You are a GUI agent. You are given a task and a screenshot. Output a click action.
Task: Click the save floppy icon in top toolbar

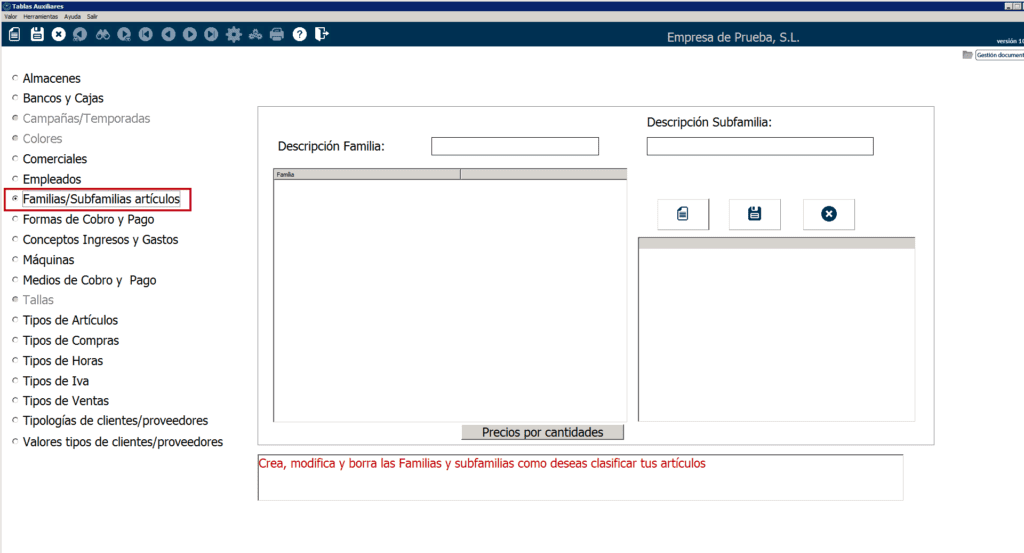point(37,35)
